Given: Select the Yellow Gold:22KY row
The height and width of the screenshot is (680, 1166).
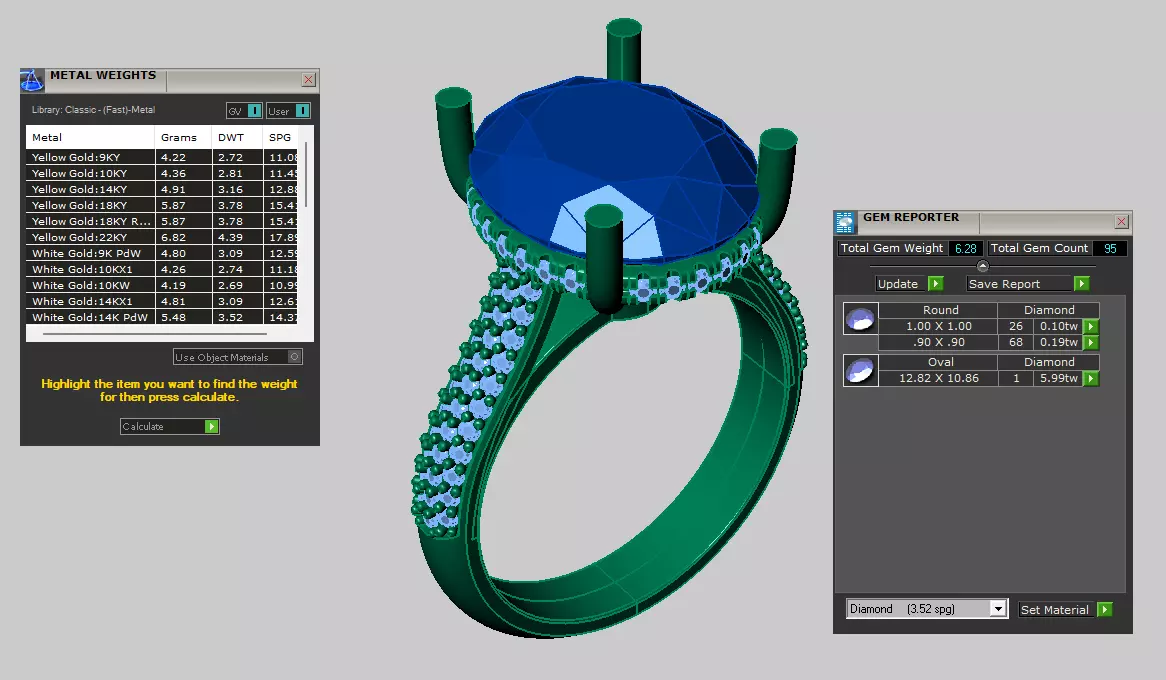Looking at the screenshot, I should click(161, 237).
